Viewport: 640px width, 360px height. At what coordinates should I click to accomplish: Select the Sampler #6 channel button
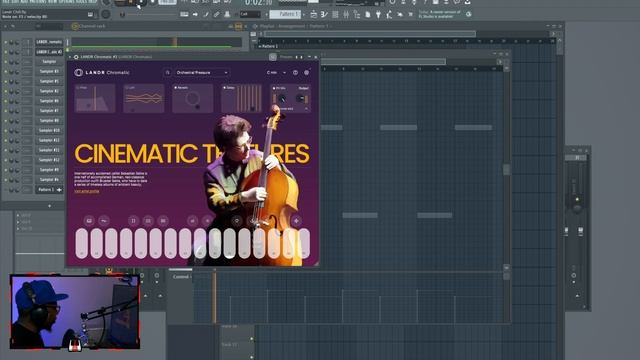pyautogui.click(x=49, y=101)
